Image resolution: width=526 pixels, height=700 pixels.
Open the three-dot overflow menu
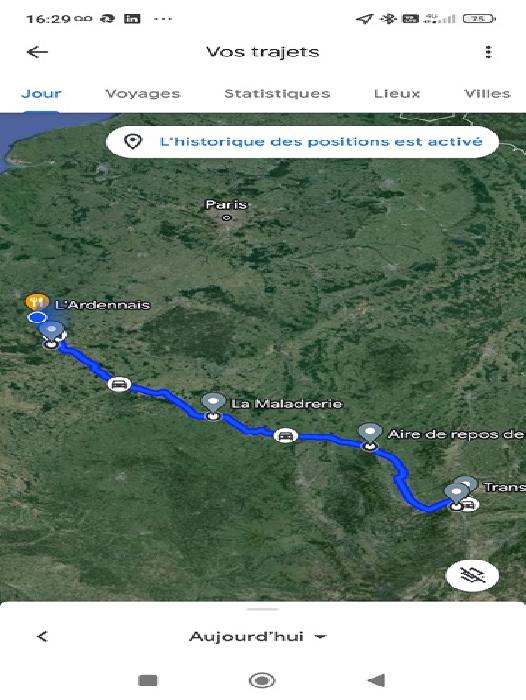click(x=488, y=52)
